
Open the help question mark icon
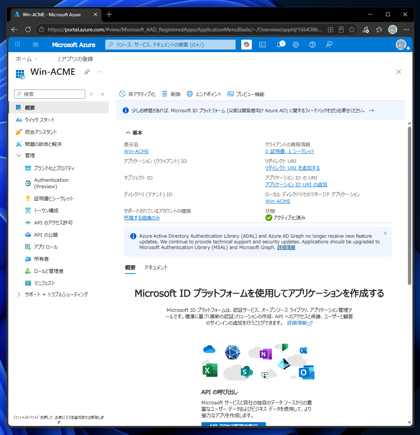coord(312,44)
